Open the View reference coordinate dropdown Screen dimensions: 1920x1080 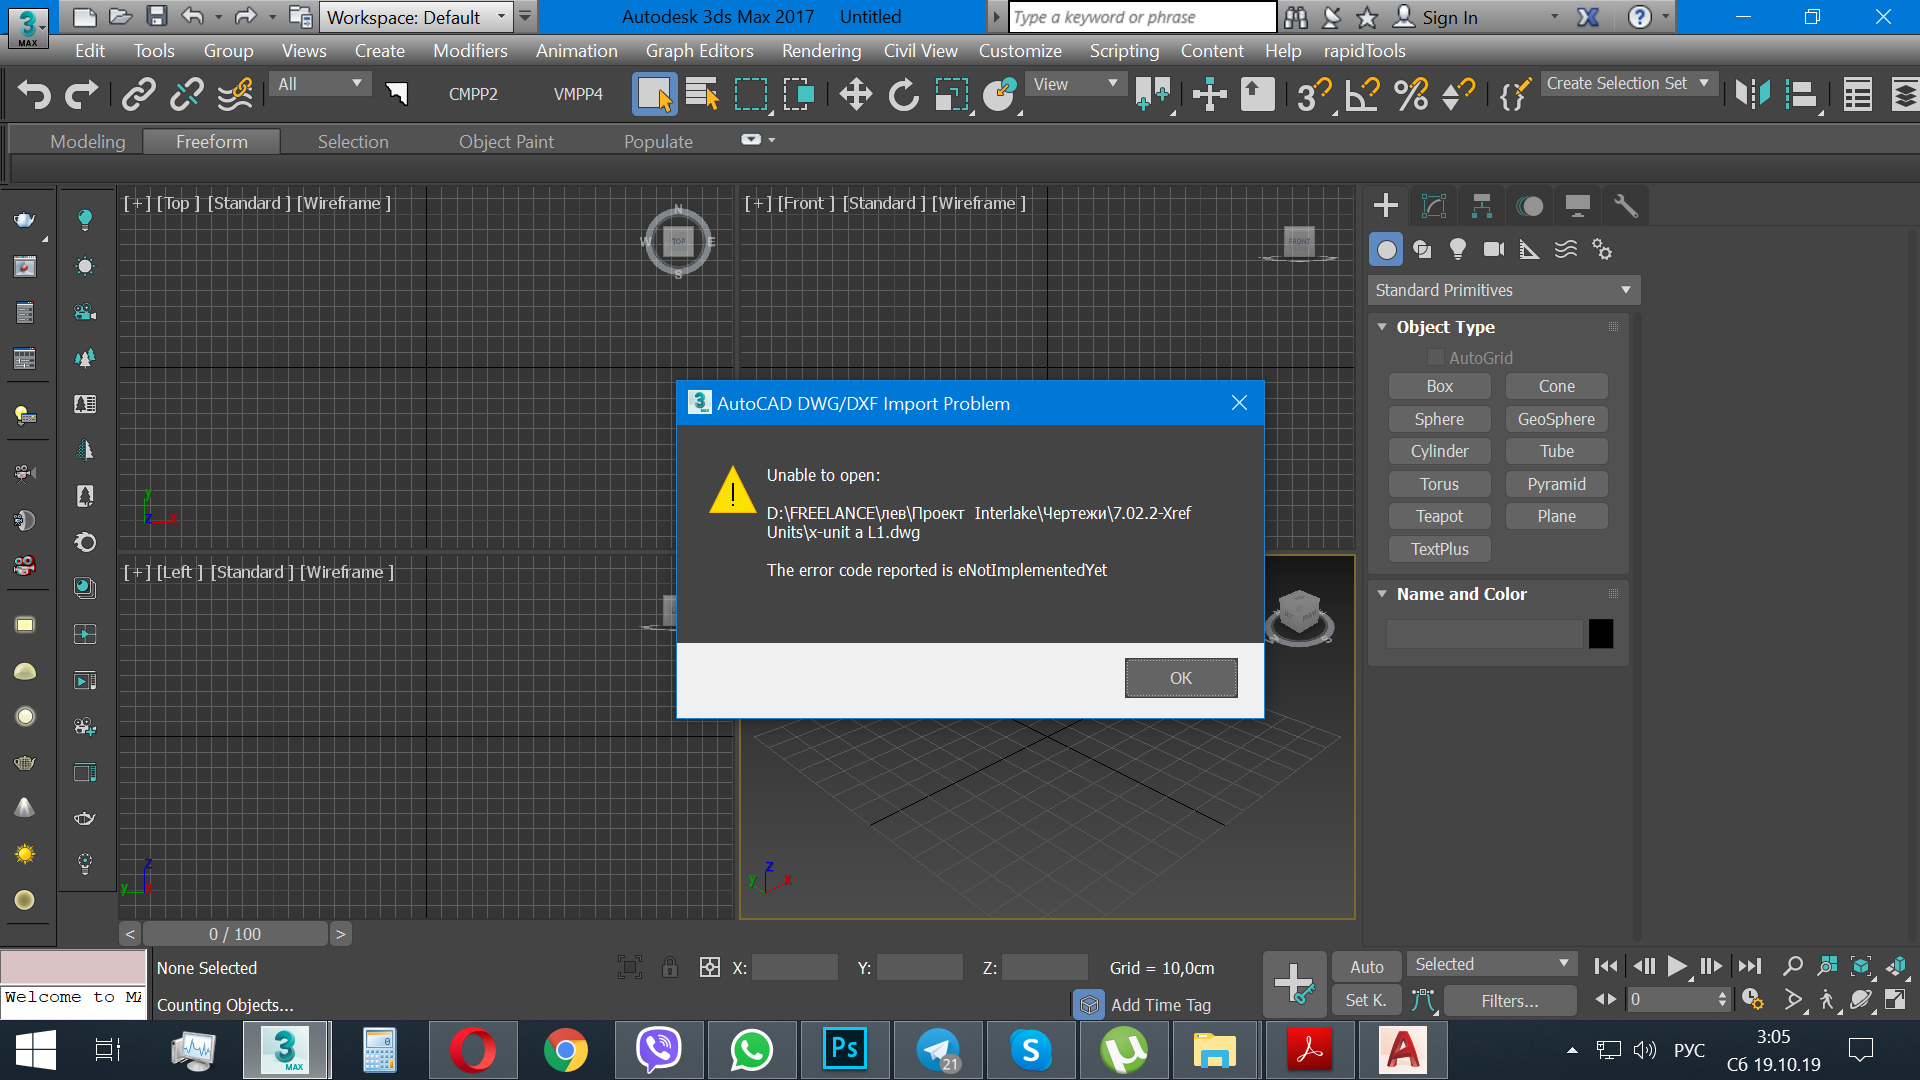[1075, 85]
